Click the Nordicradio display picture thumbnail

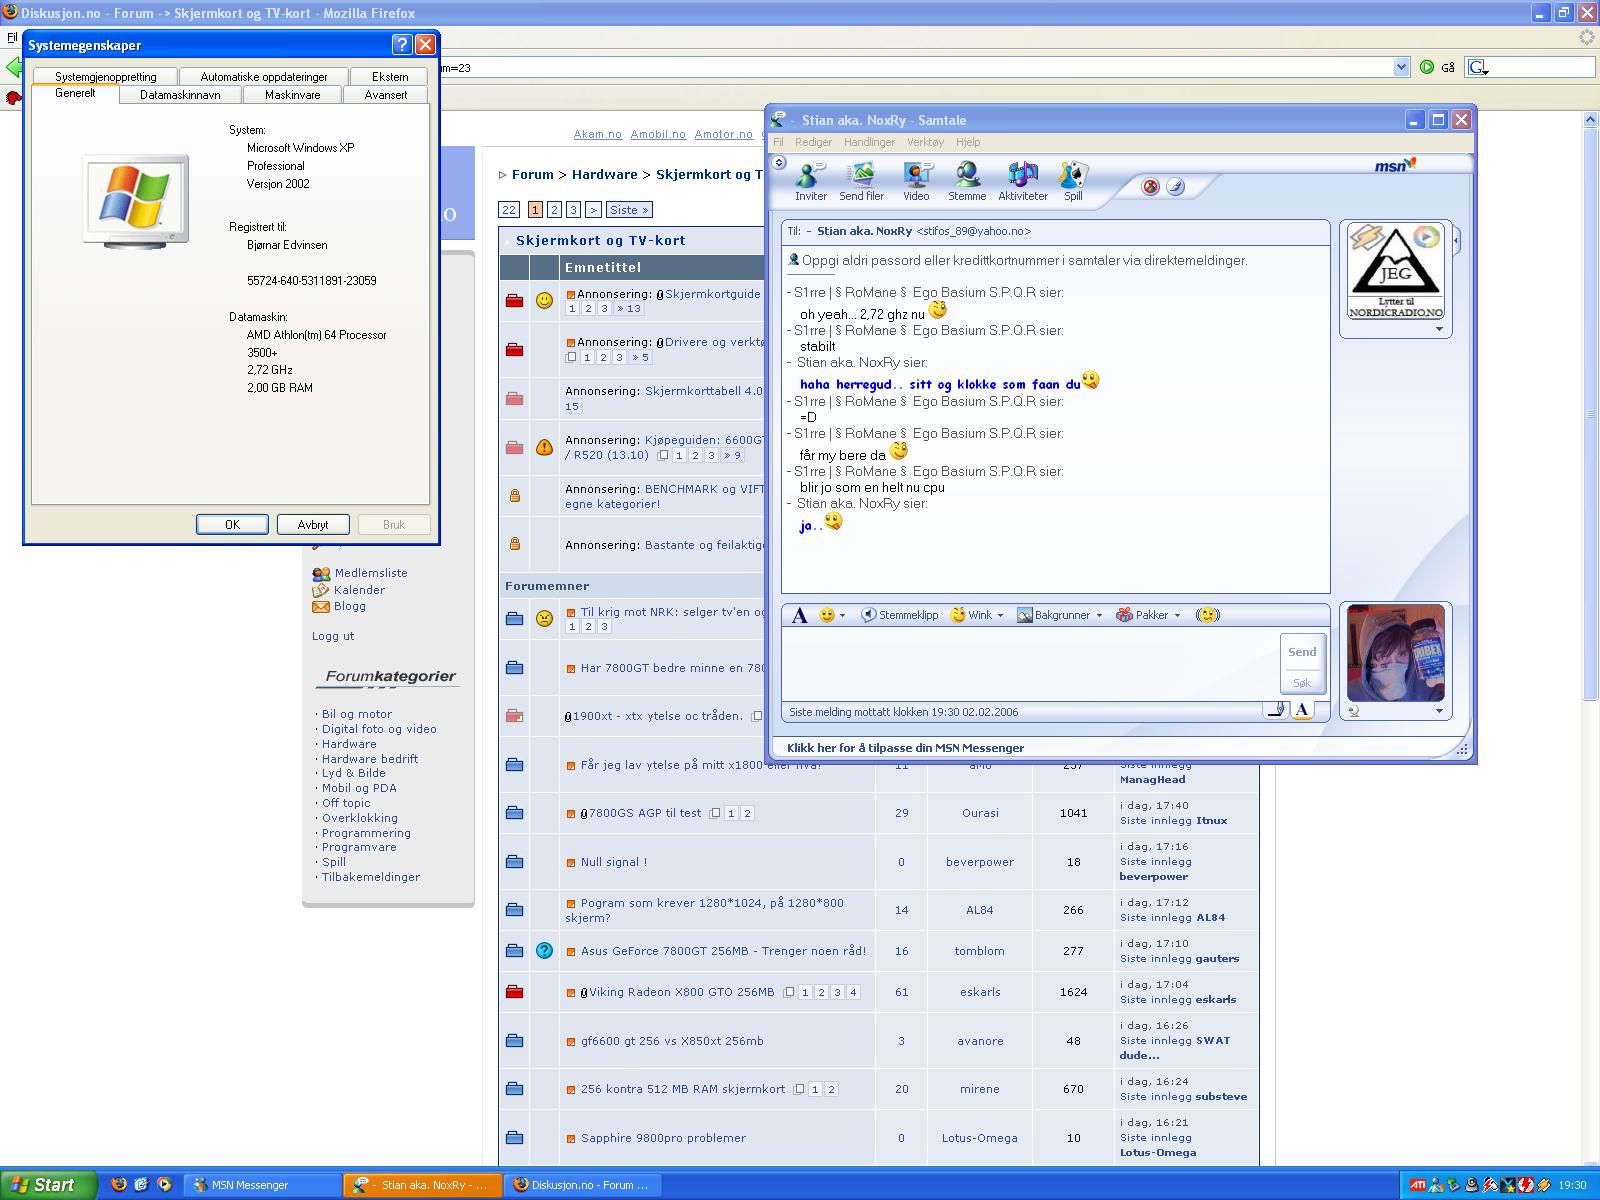[x=1395, y=271]
